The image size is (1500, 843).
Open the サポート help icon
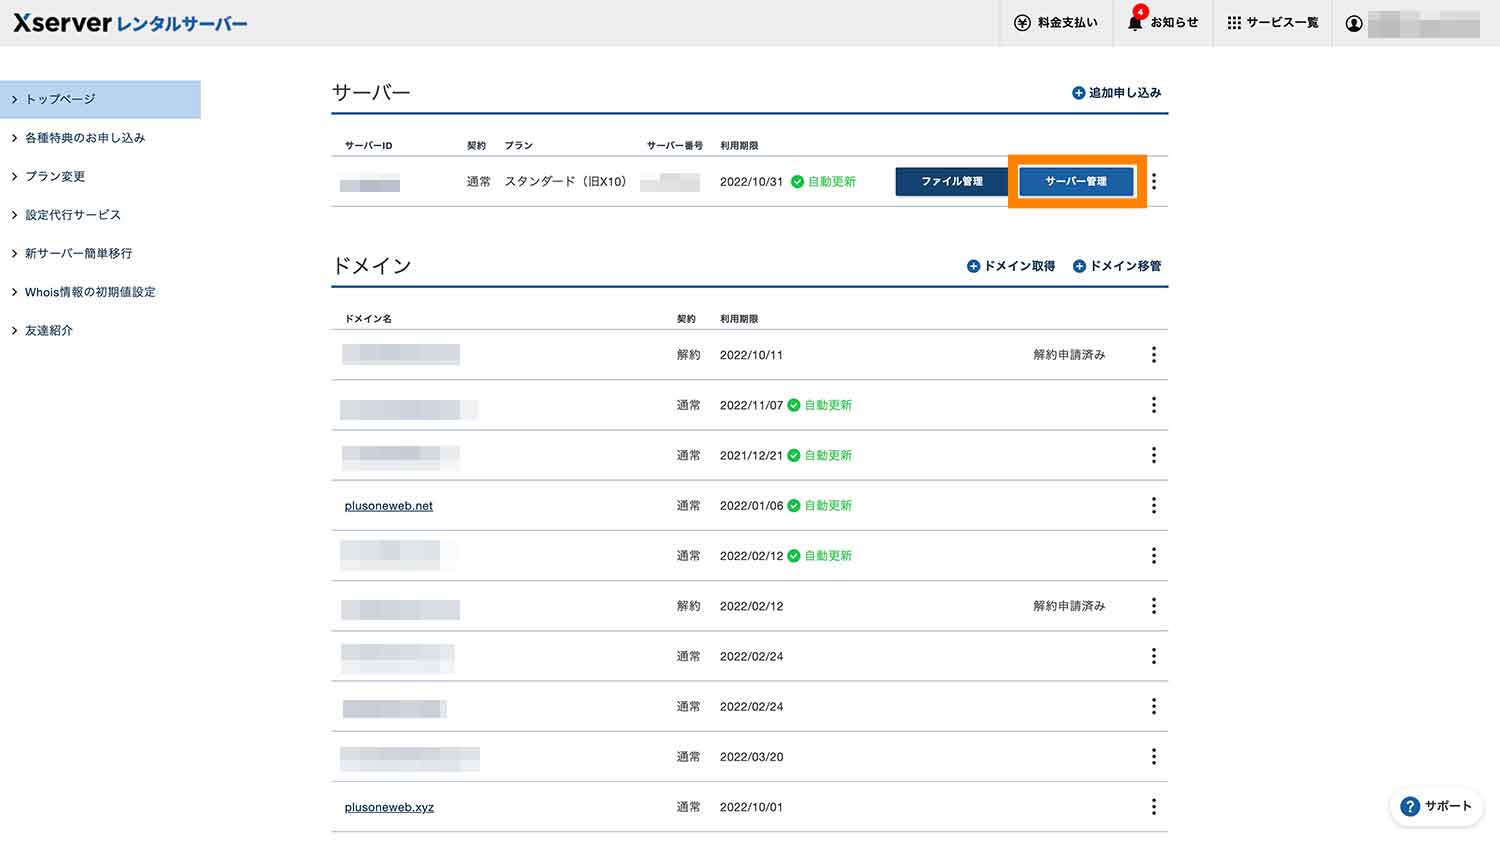(x=1411, y=806)
